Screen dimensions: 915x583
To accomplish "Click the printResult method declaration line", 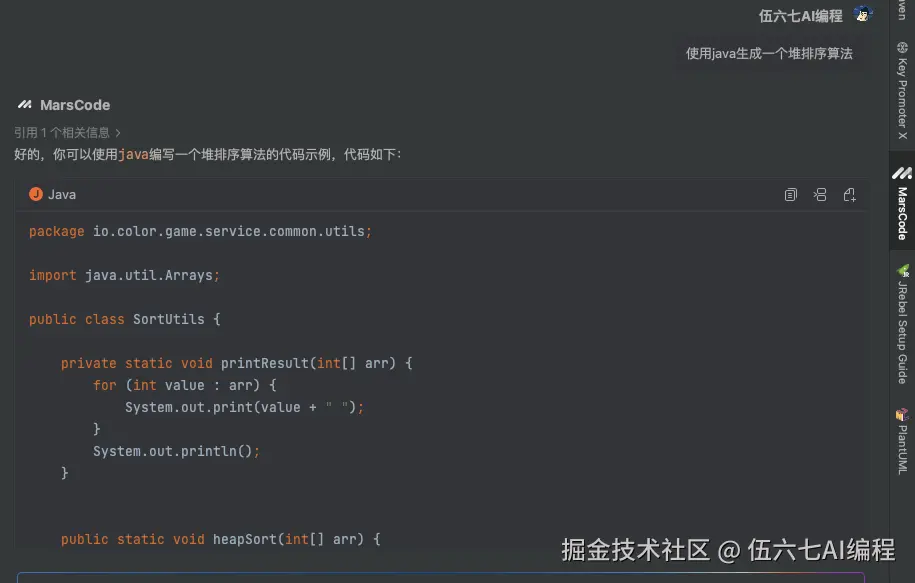I will tap(236, 363).
